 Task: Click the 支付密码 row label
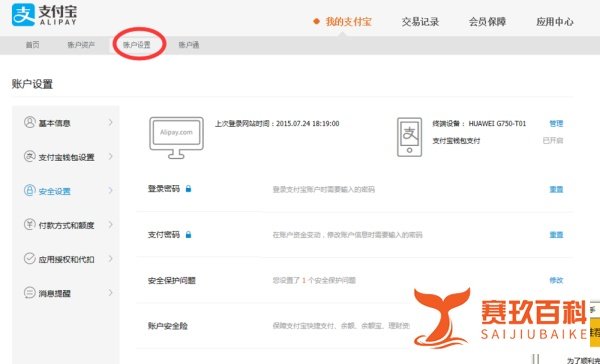164,235
